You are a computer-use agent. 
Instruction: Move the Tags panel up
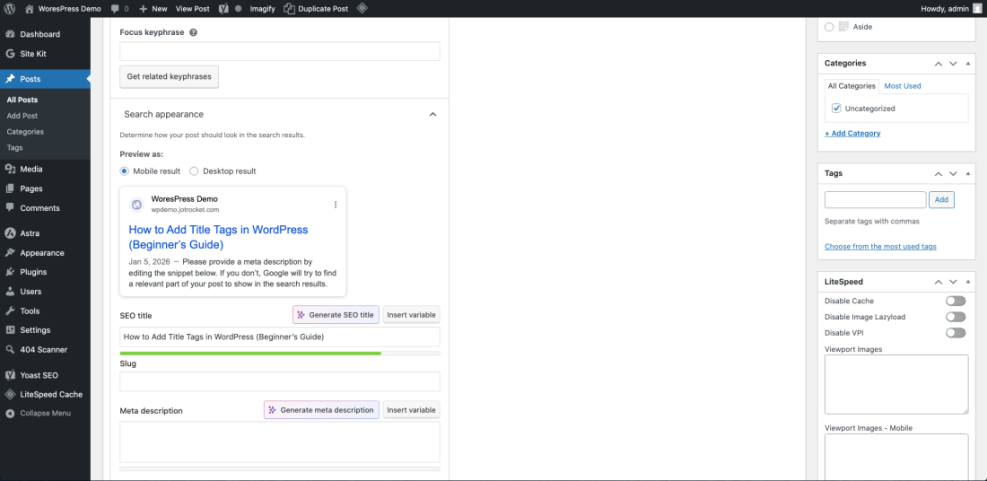click(939, 173)
